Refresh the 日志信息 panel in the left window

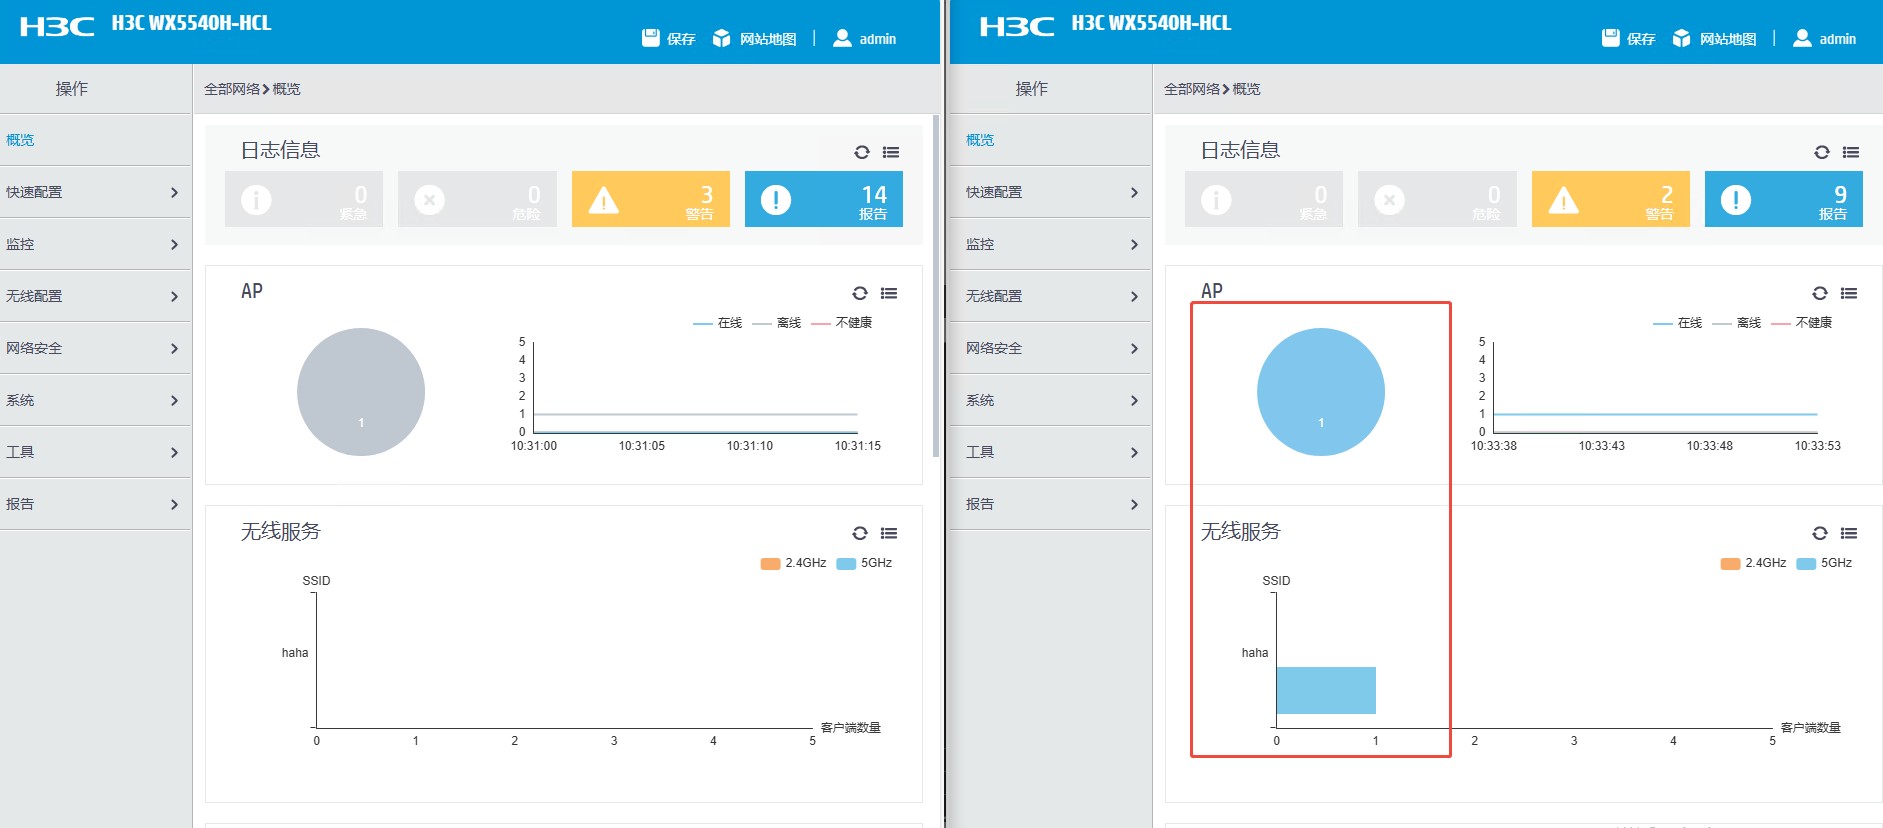pyautogui.click(x=862, y=152)
